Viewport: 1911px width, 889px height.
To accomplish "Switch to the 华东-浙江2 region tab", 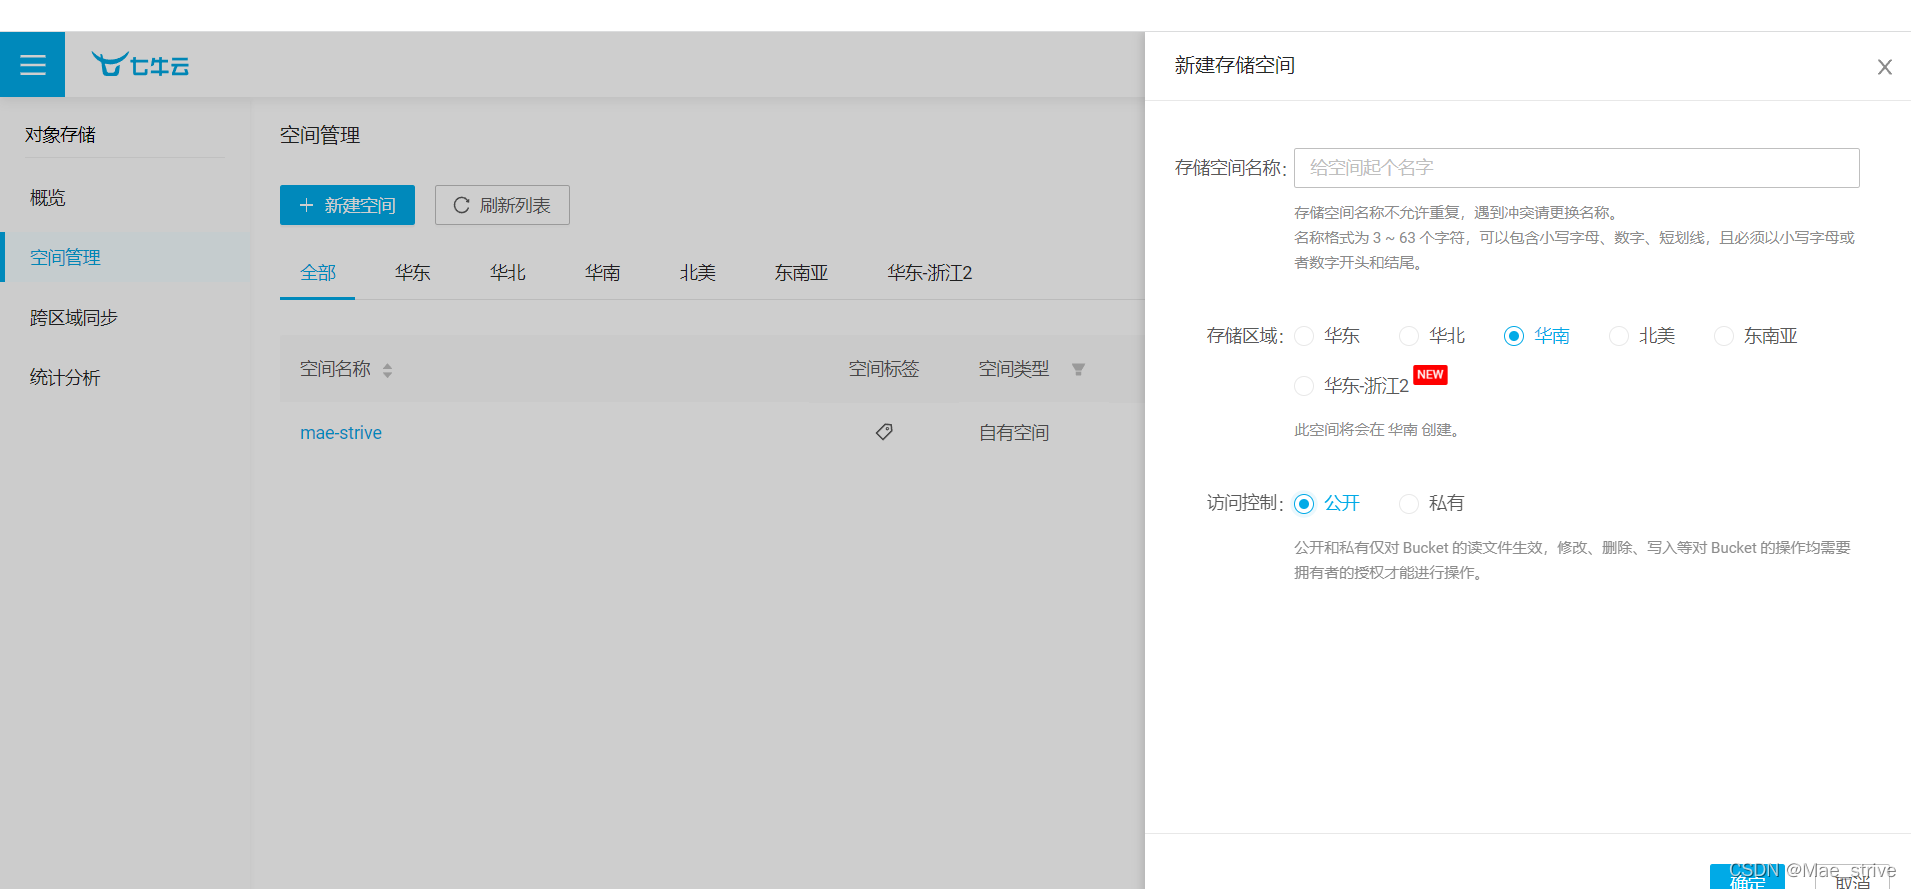I will click(929, 273).
